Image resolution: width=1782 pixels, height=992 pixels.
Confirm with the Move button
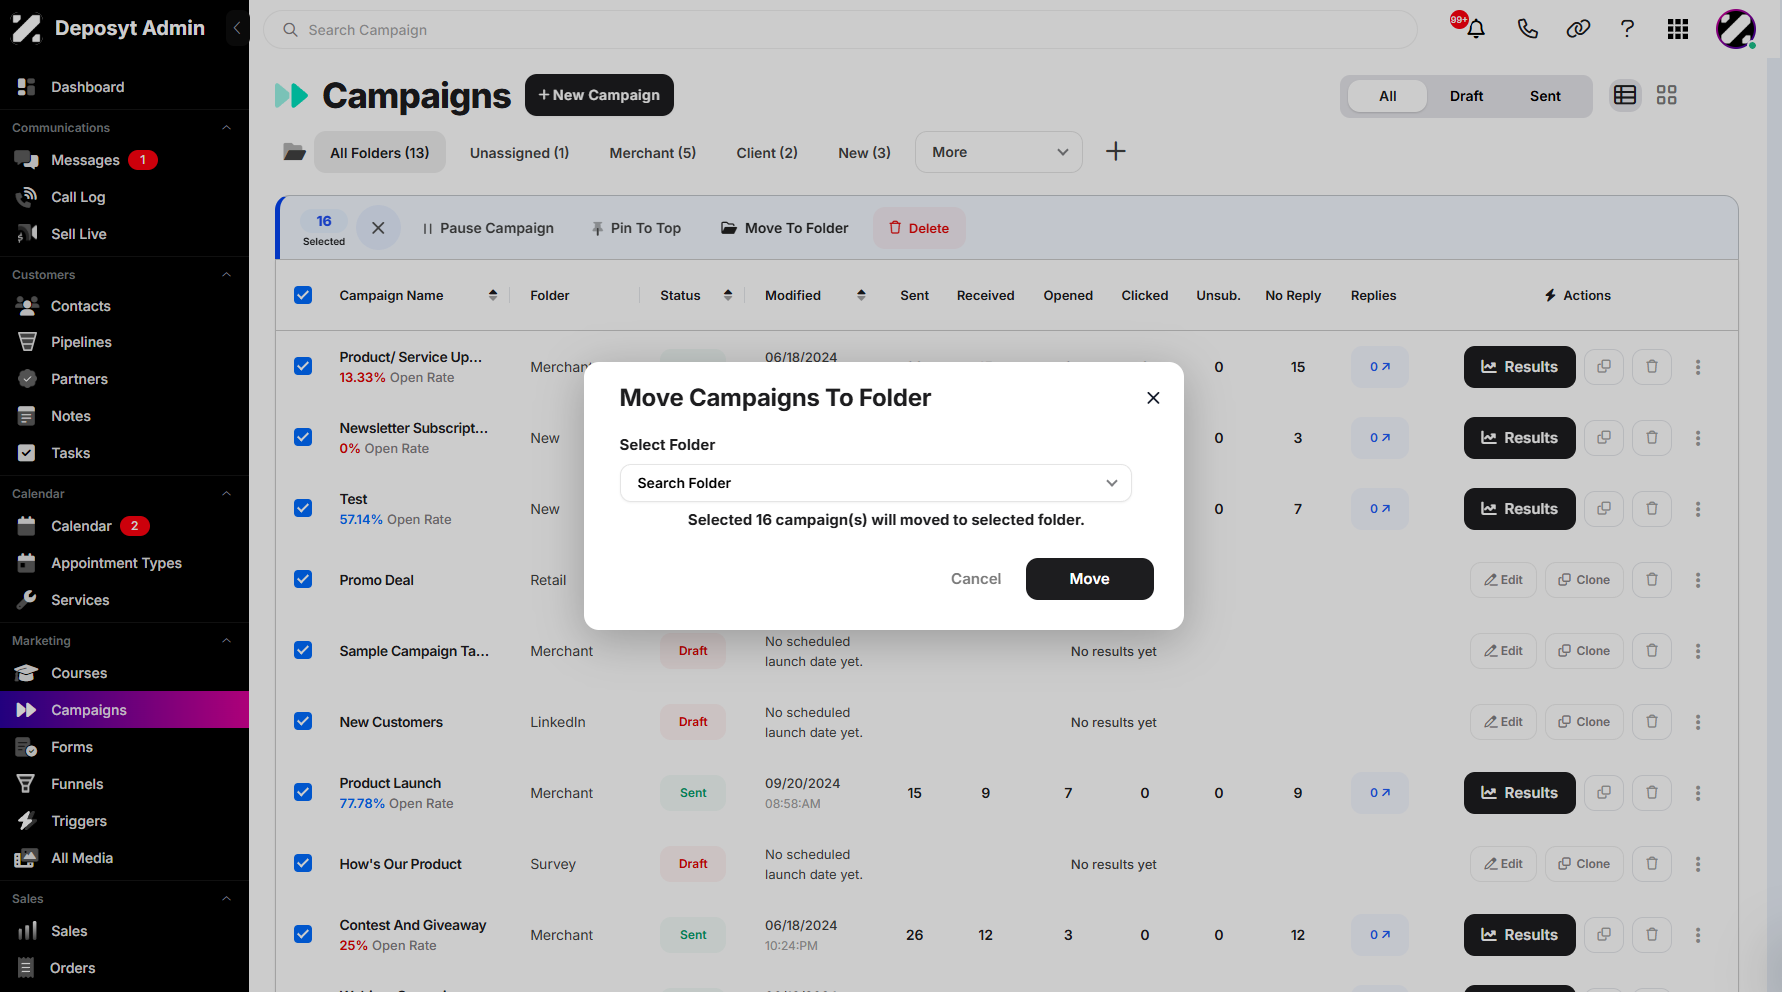[1090, 579]
